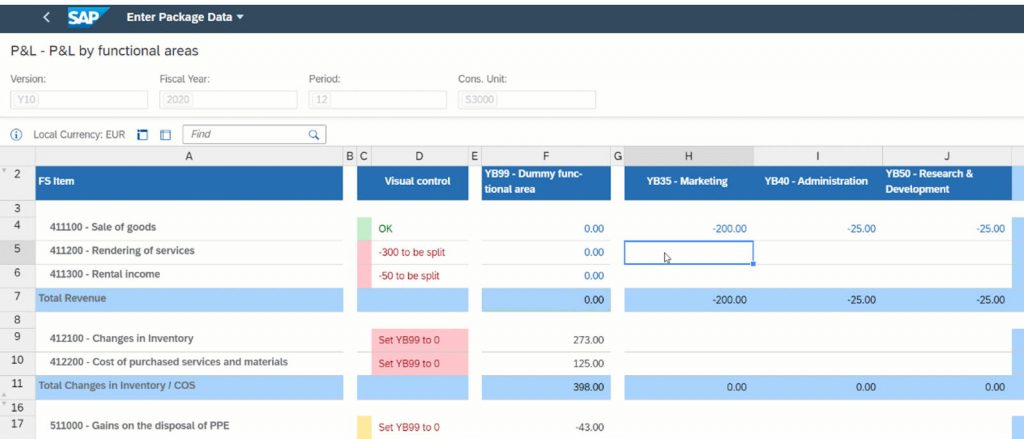Select column H header
Image resolution: width=1024 pixels, height=439 pixels.
(688, 155)
